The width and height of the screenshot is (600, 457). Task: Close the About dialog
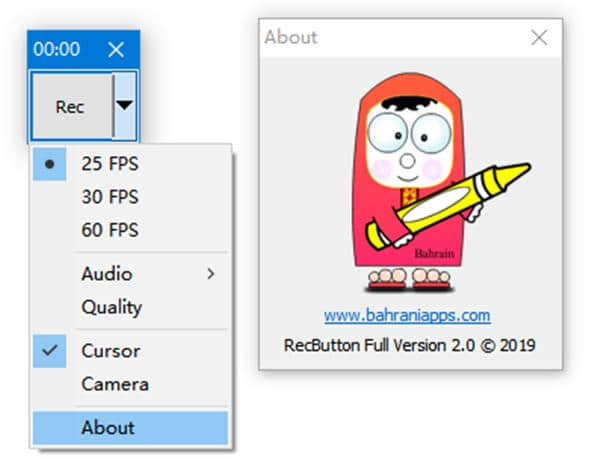539,38
